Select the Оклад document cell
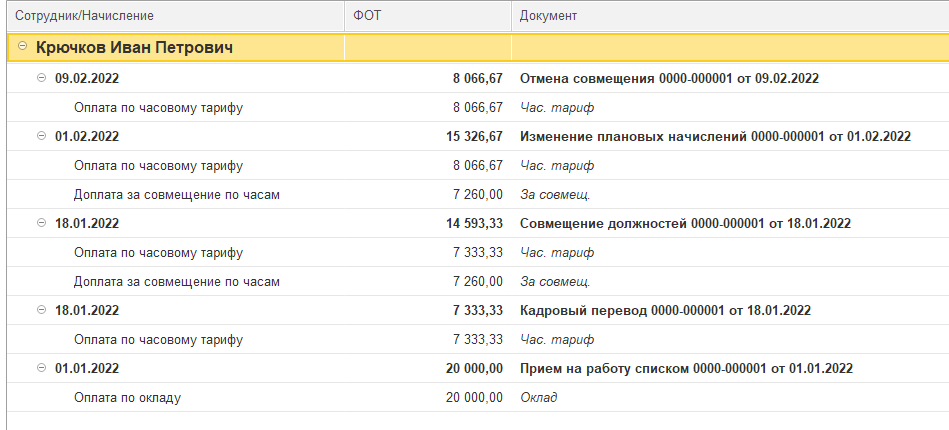Screen dimensions: 949x430 point(538,397)
